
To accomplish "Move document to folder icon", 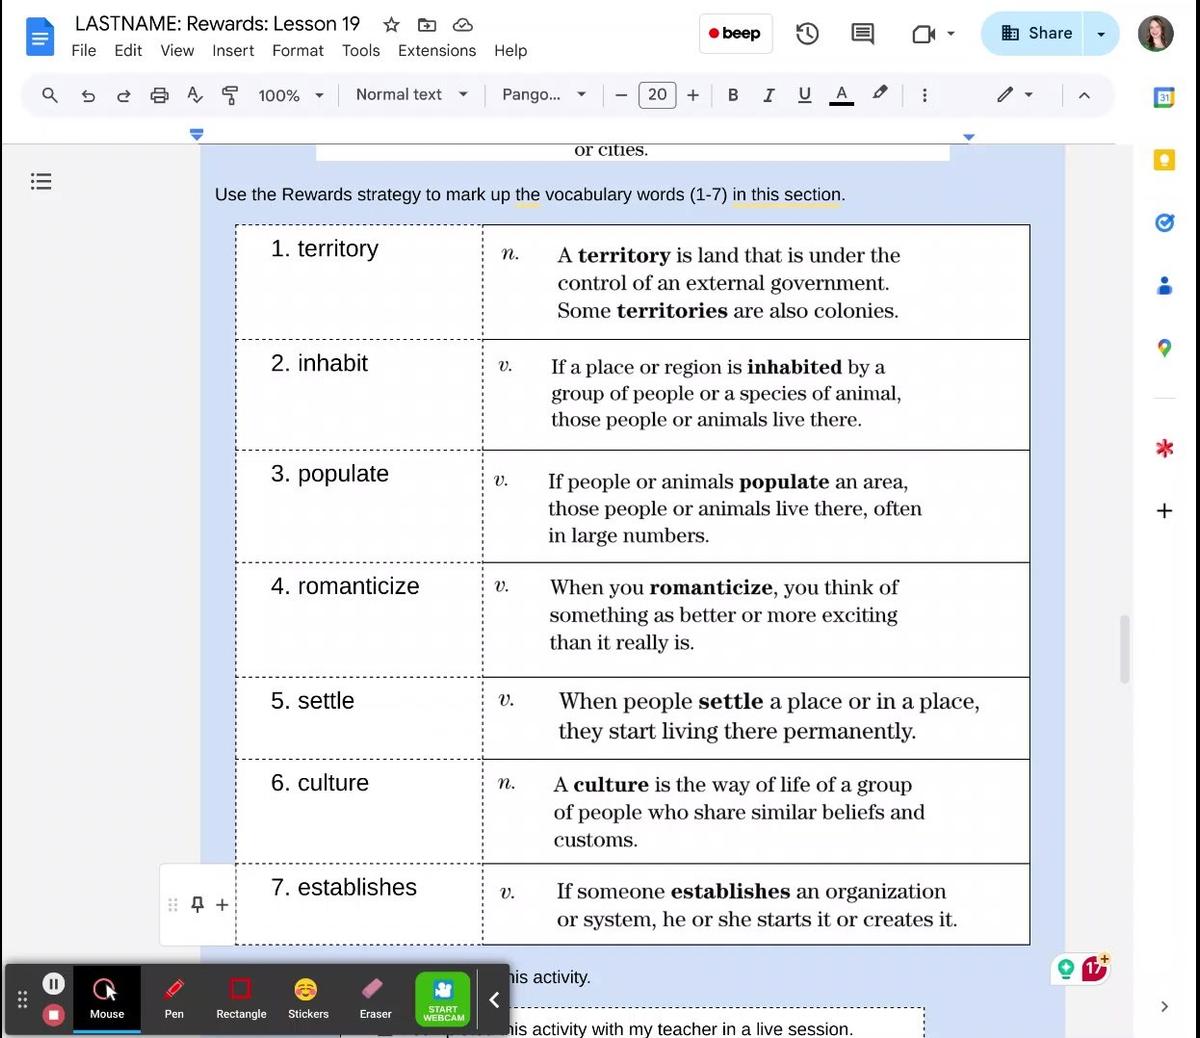I will click(427, 24).
